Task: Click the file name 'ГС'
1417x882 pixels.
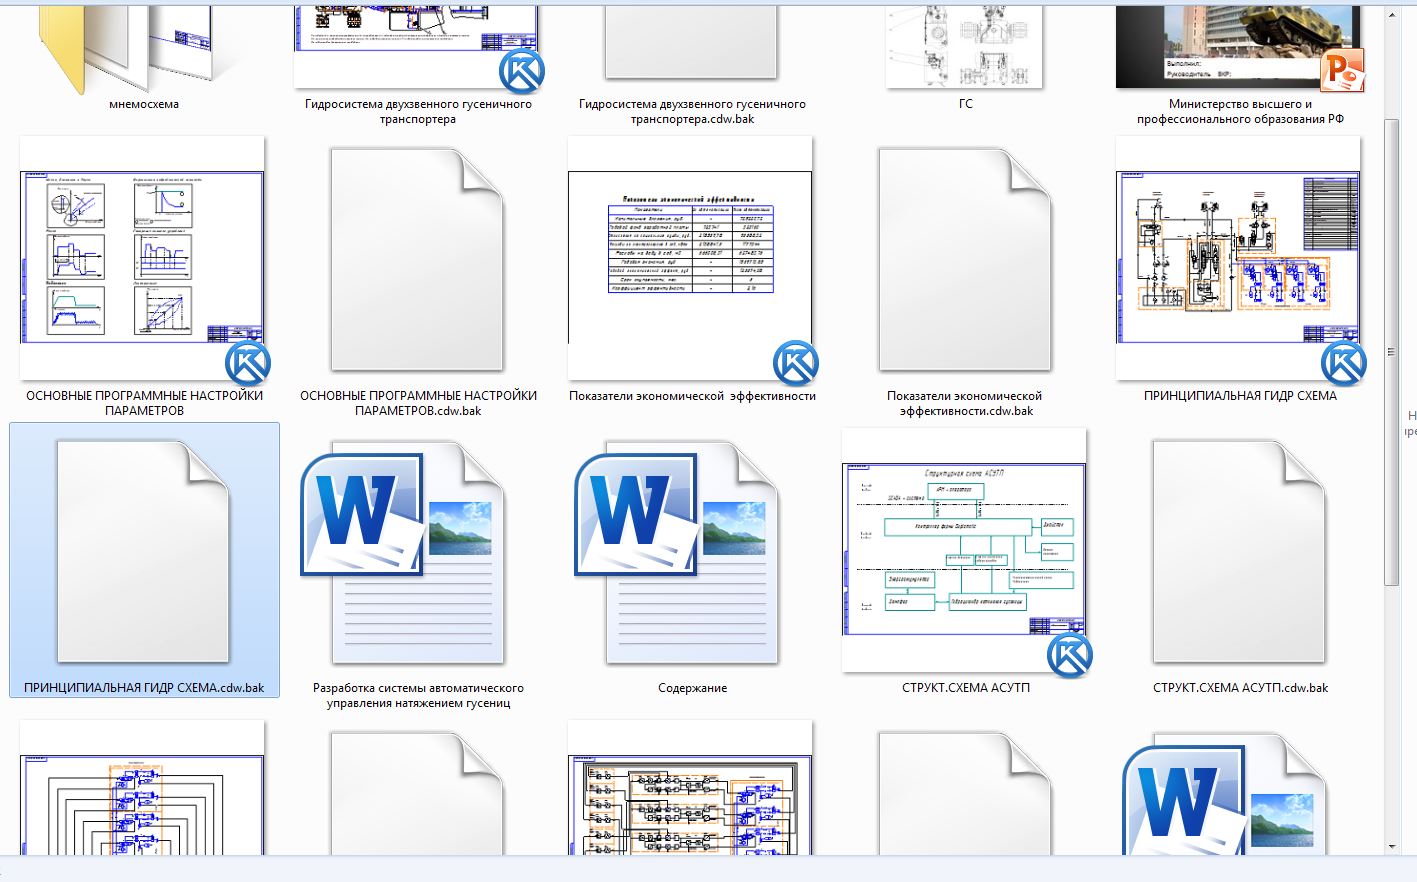Action: (966, 104)
